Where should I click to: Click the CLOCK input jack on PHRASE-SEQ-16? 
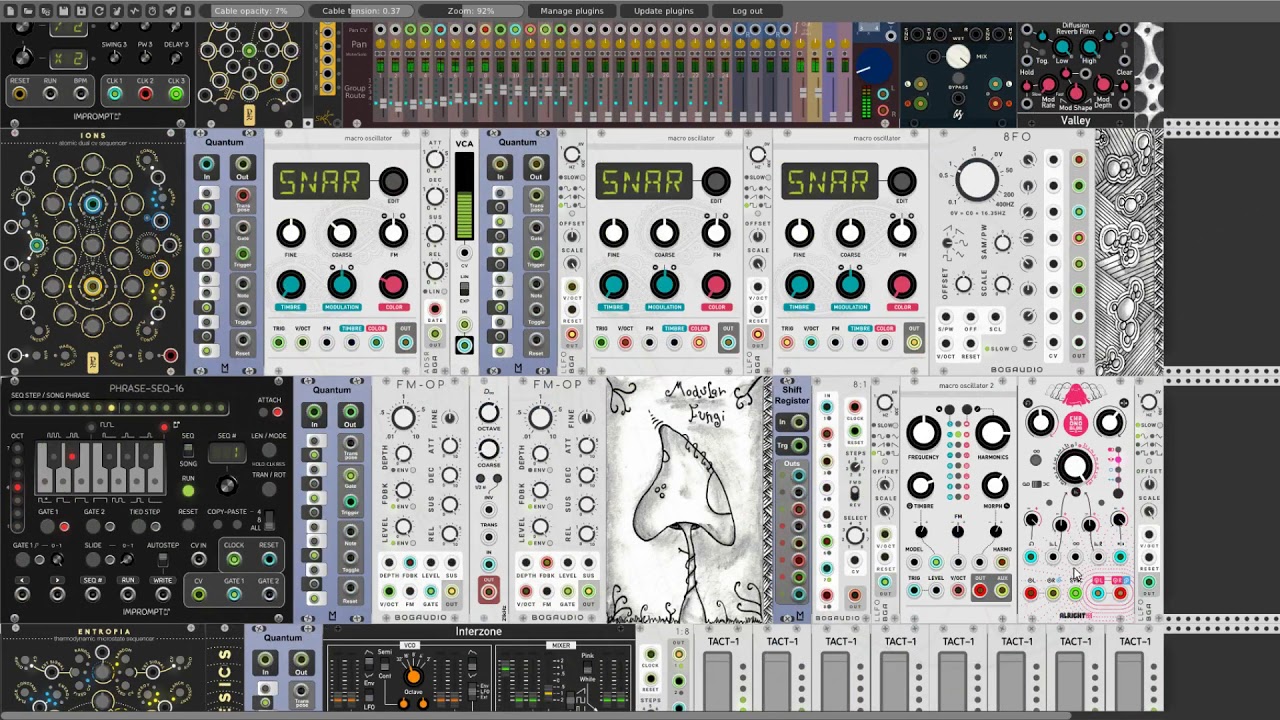pyautogui.click(x=234, y=559)
